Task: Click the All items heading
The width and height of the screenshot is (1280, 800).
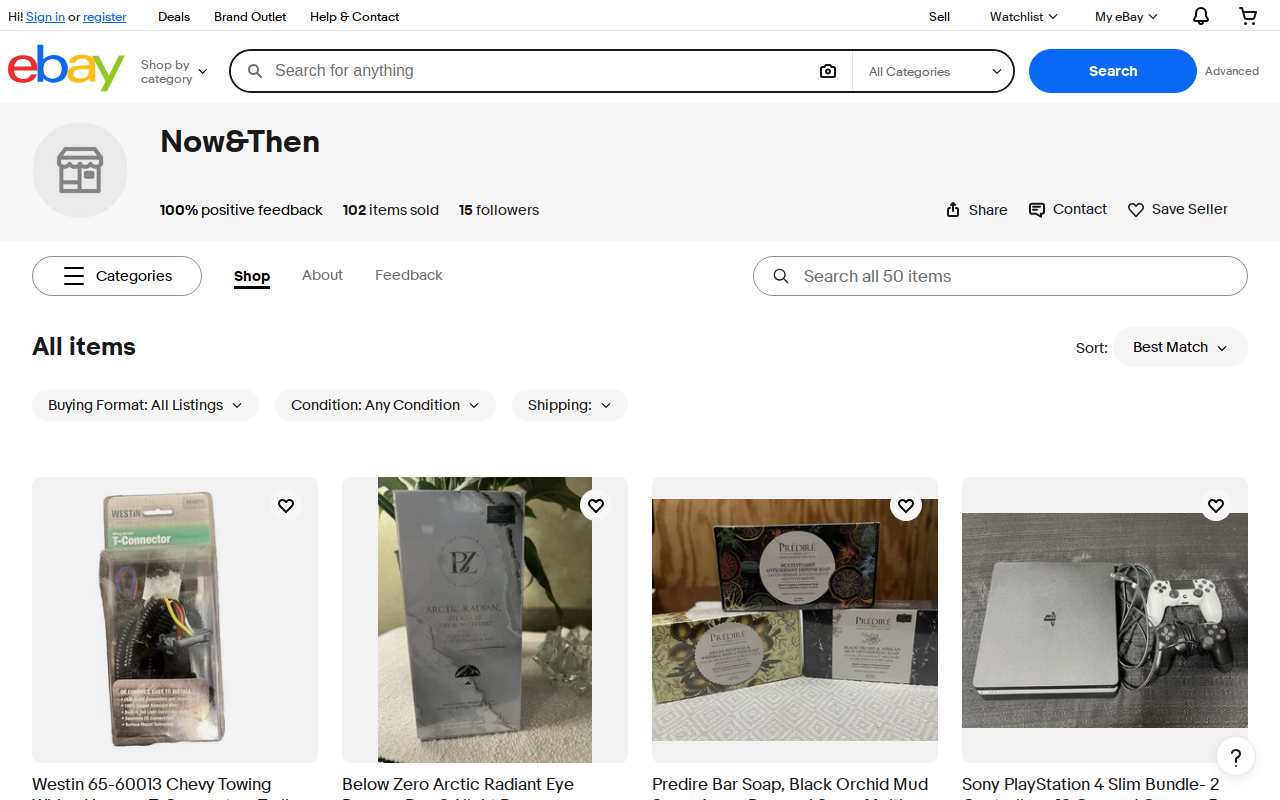Action: 84,347
